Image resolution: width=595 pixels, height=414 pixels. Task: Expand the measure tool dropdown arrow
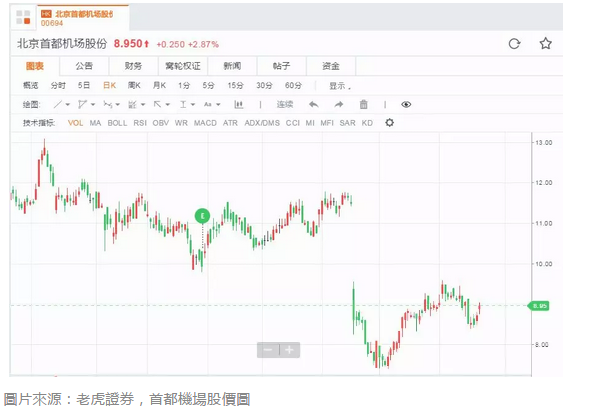[x=193, y=104]
